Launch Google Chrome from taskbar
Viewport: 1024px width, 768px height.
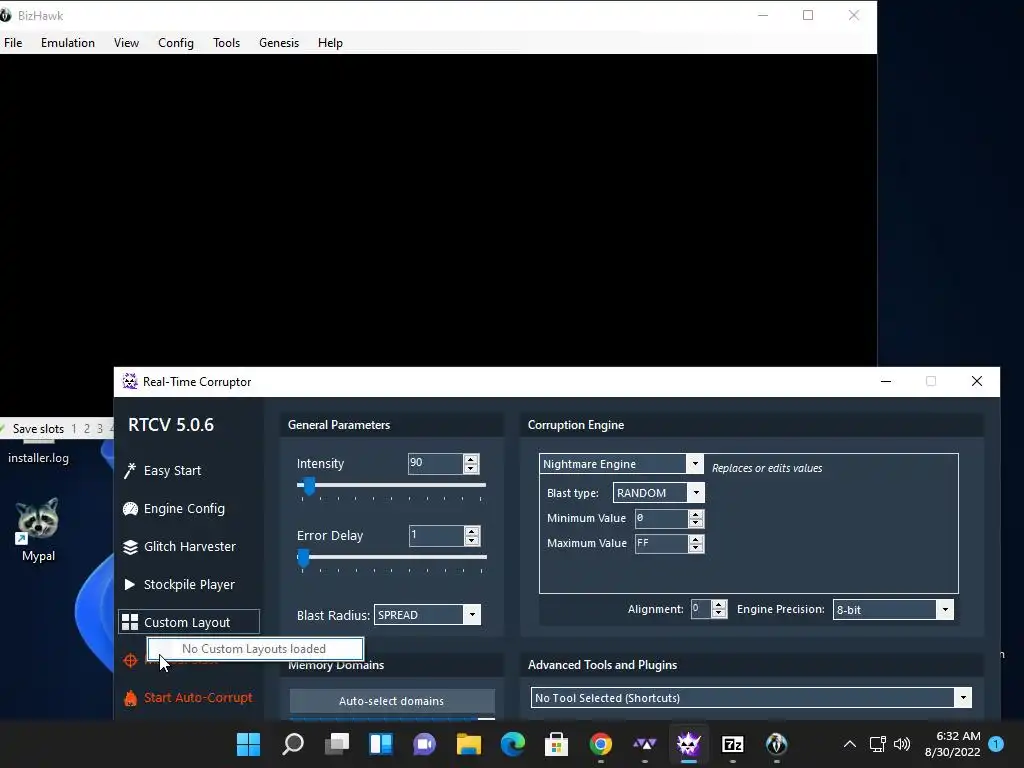(601, 744)
